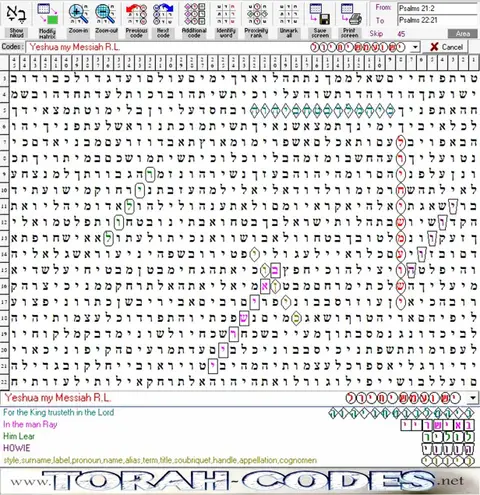Select the Skip value 45

point(401,34)
